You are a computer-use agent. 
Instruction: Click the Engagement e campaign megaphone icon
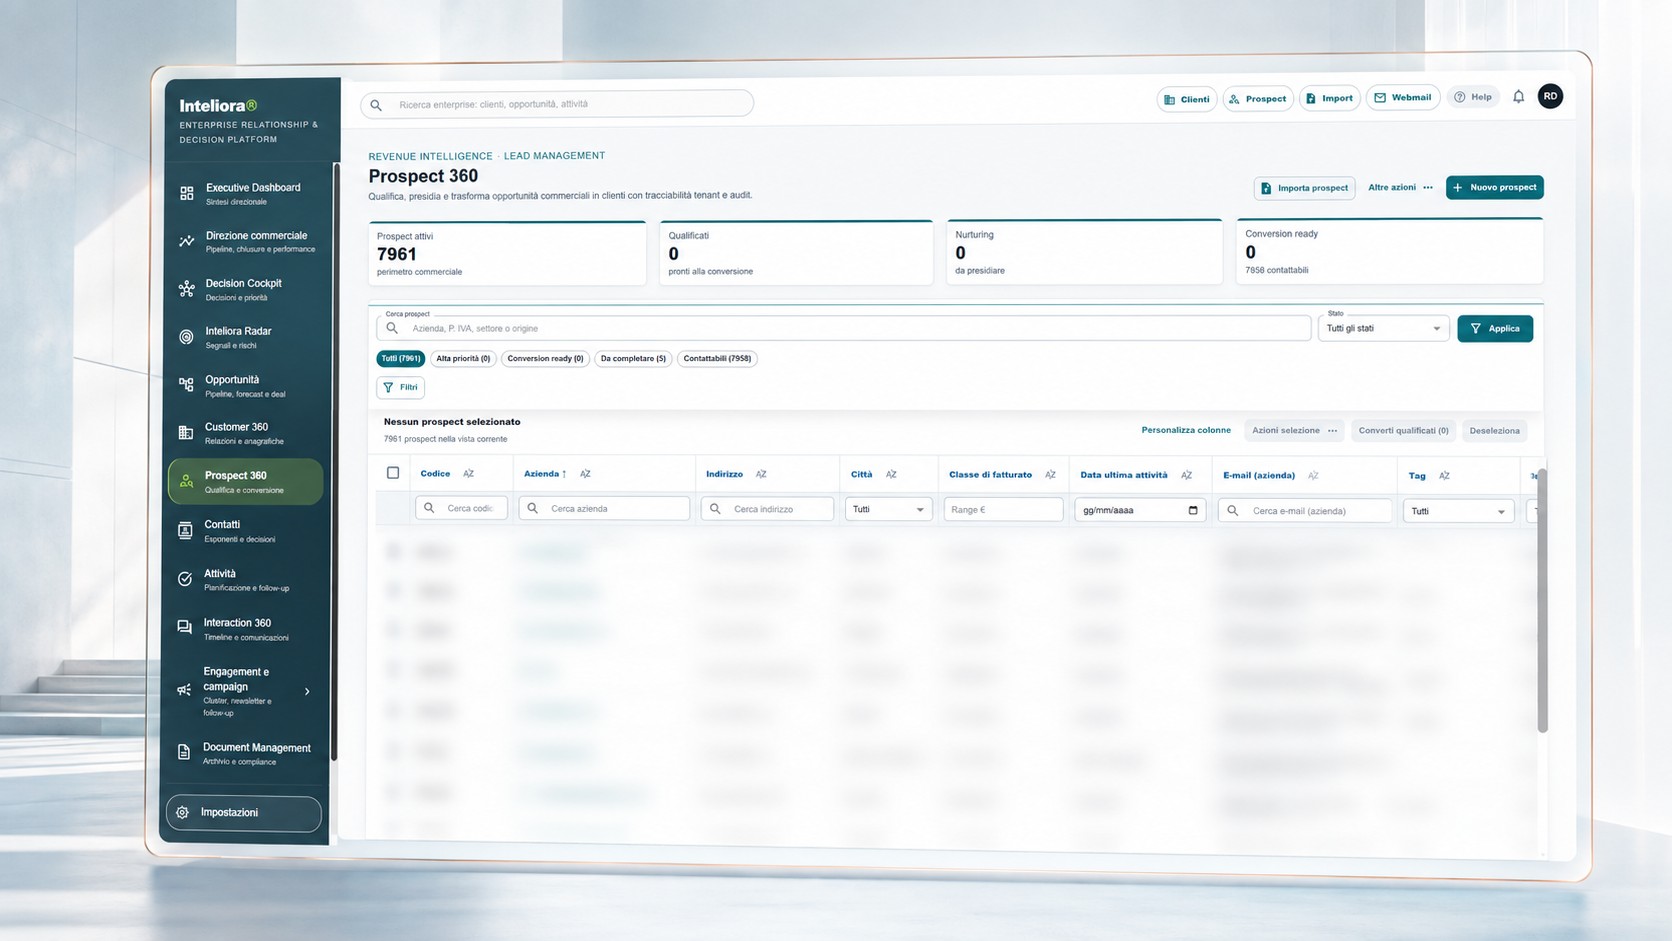(184, 690)
